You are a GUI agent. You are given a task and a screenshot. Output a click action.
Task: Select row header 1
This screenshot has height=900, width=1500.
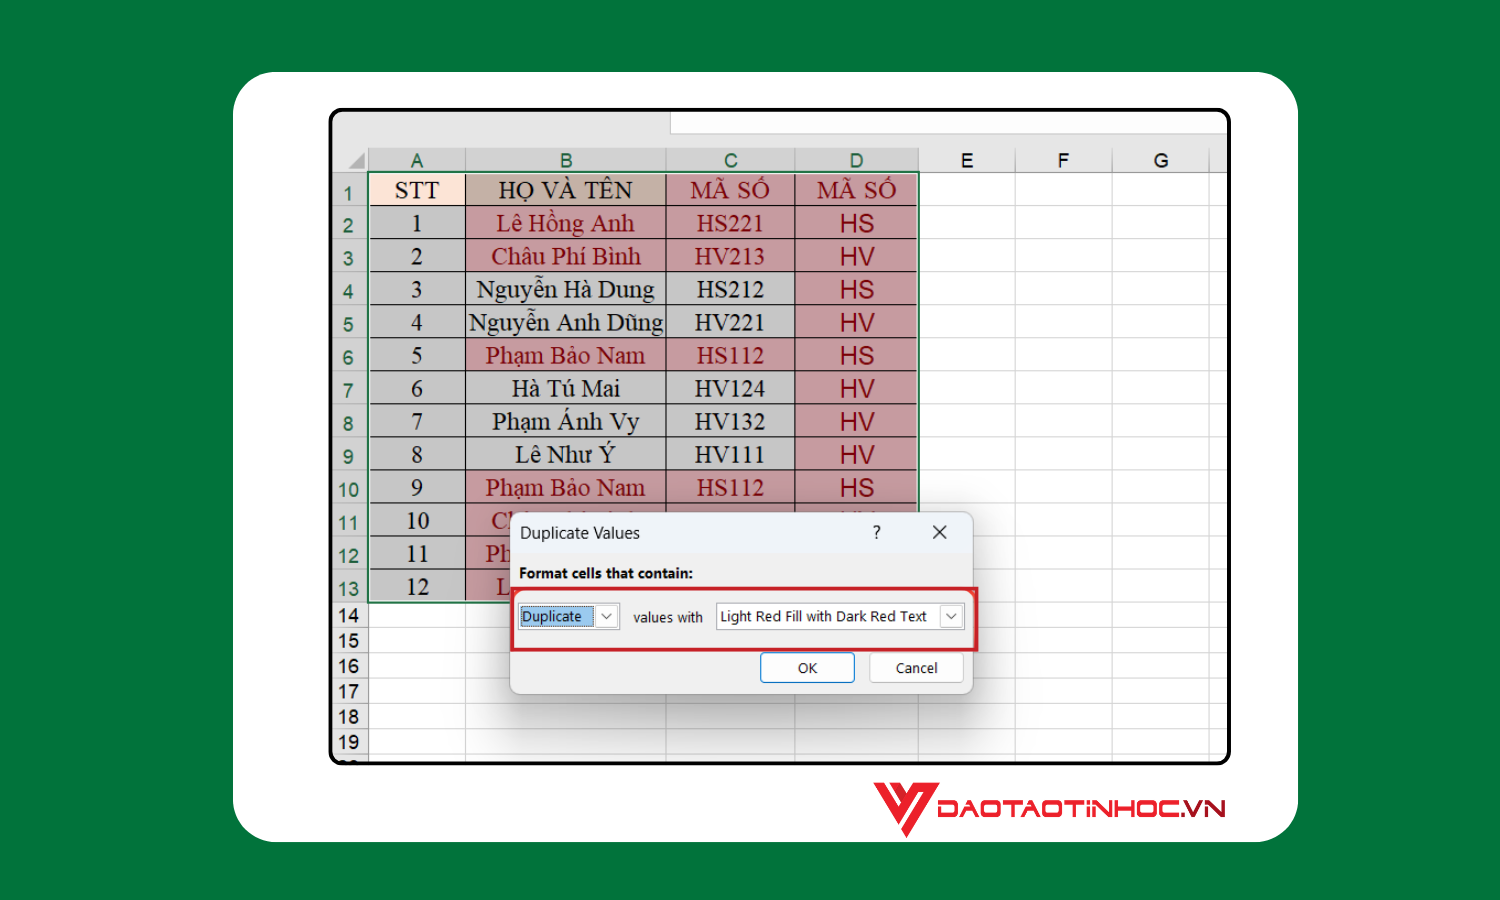(349, 190)
